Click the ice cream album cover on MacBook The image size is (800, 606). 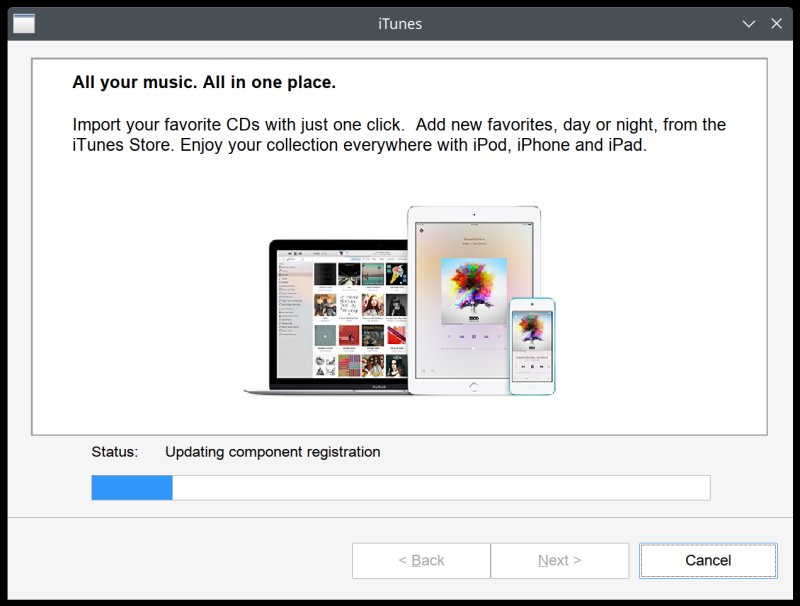coord(397,273)
